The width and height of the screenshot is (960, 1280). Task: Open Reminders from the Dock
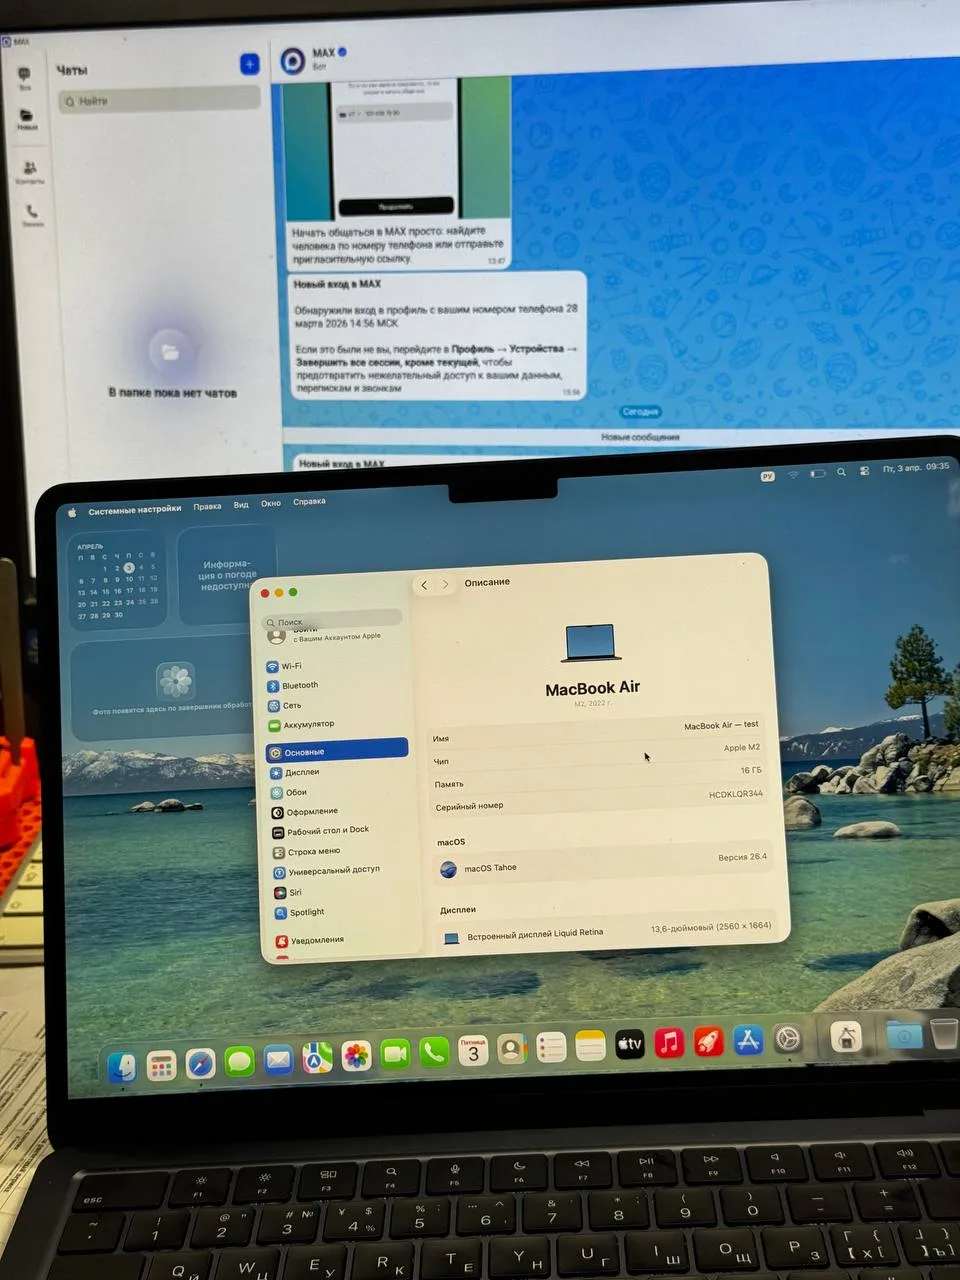551,1048
